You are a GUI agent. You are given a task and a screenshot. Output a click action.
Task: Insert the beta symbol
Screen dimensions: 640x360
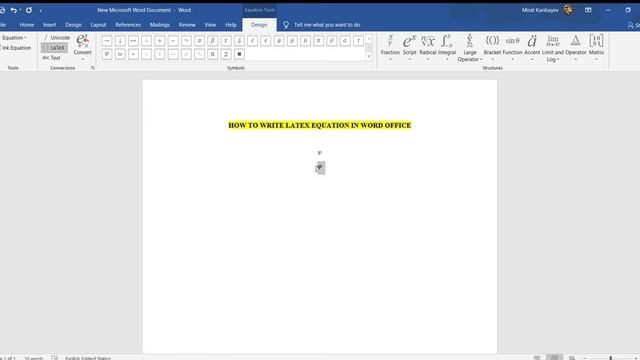click(x=213, y=41)
